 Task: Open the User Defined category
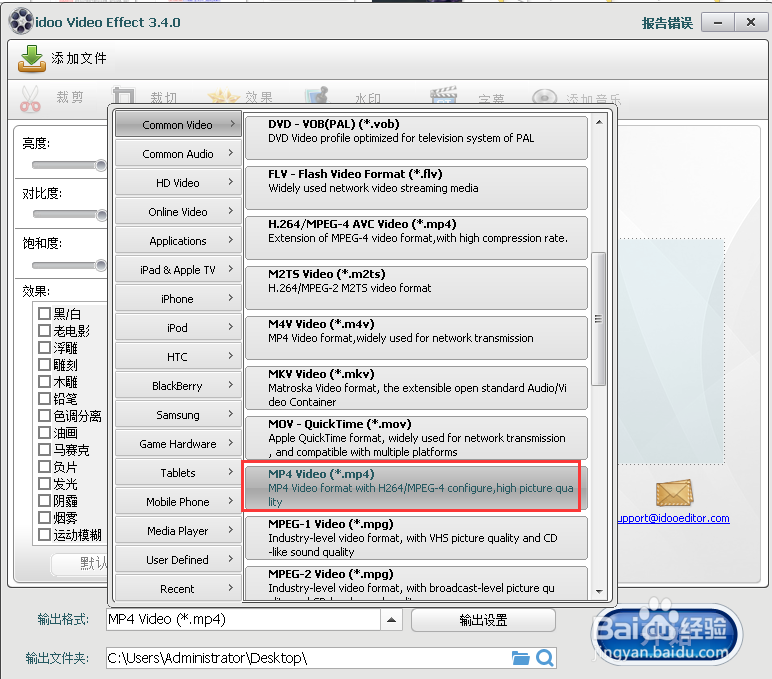[178, 560]
